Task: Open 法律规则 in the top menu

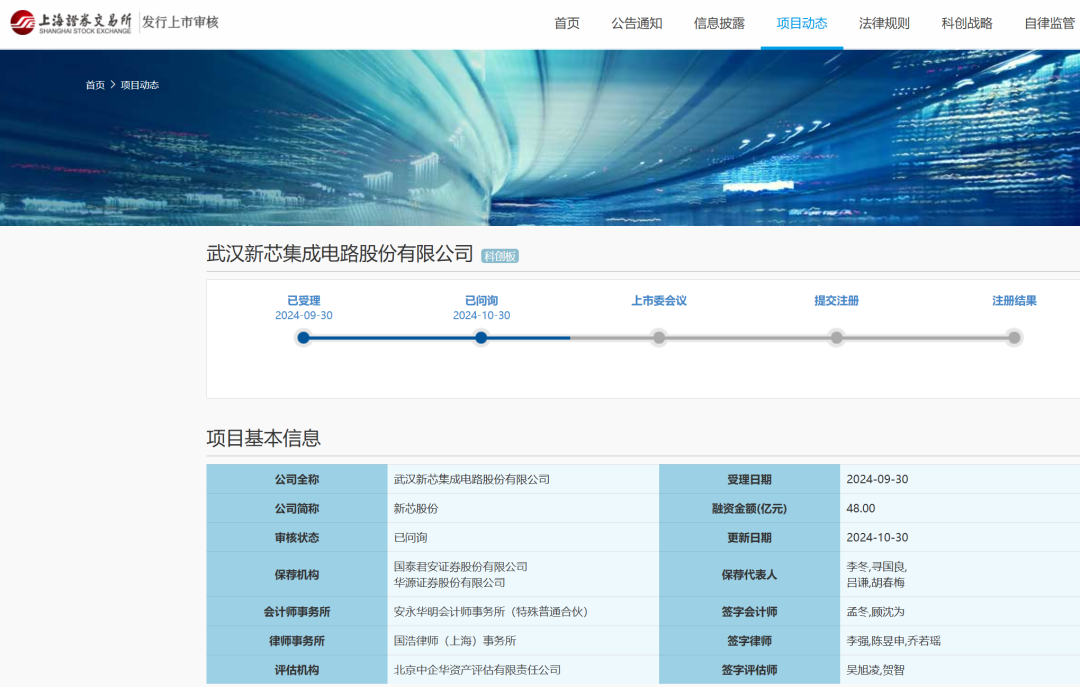Action: pyautogui.click(x=884, y=24)
